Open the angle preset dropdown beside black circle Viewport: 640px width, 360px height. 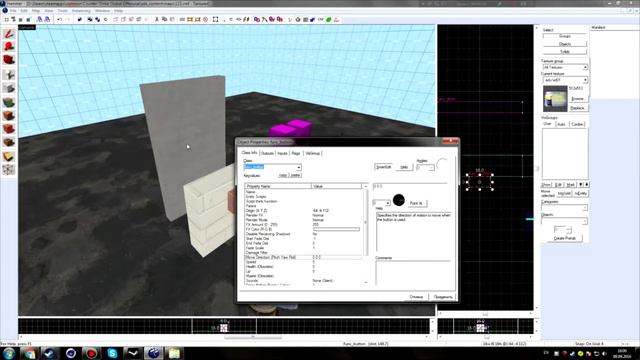tap(387, 203)
